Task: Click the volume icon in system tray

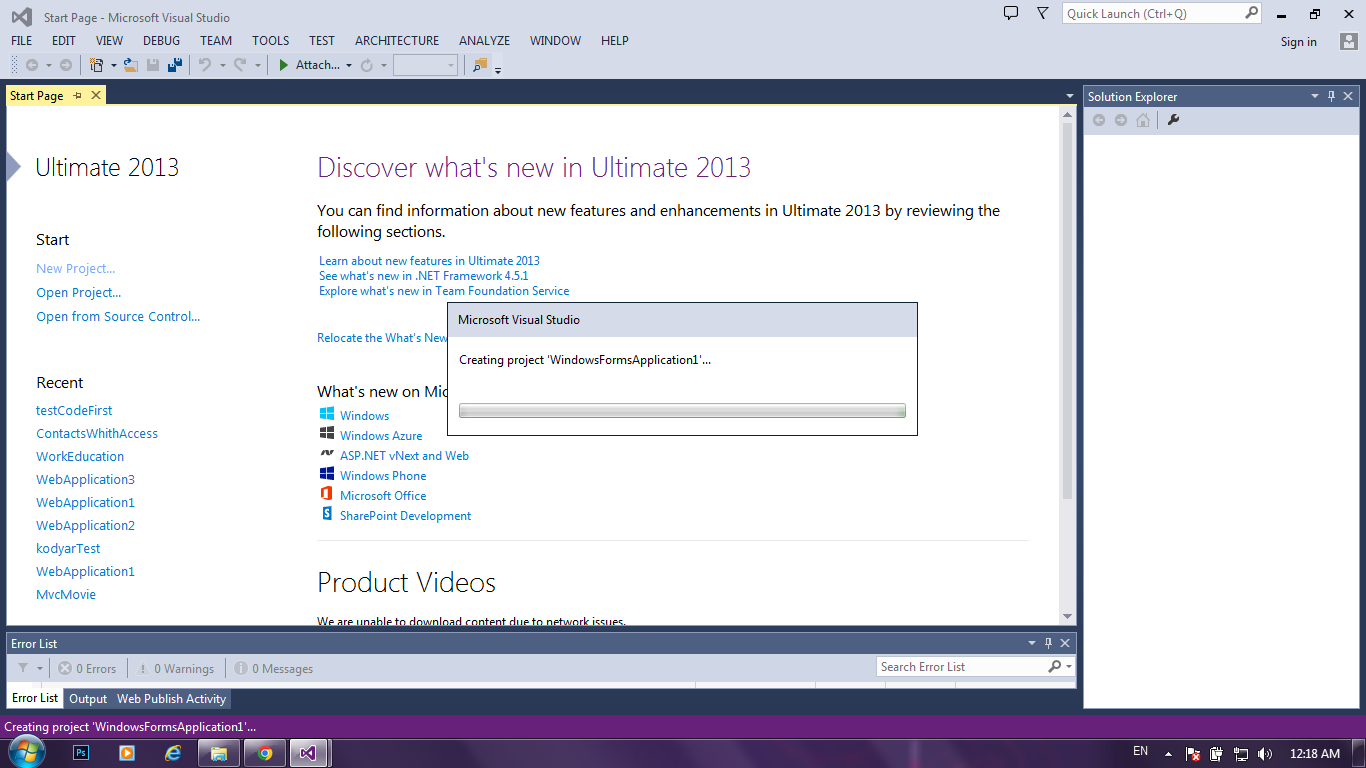Action: 1265,754
